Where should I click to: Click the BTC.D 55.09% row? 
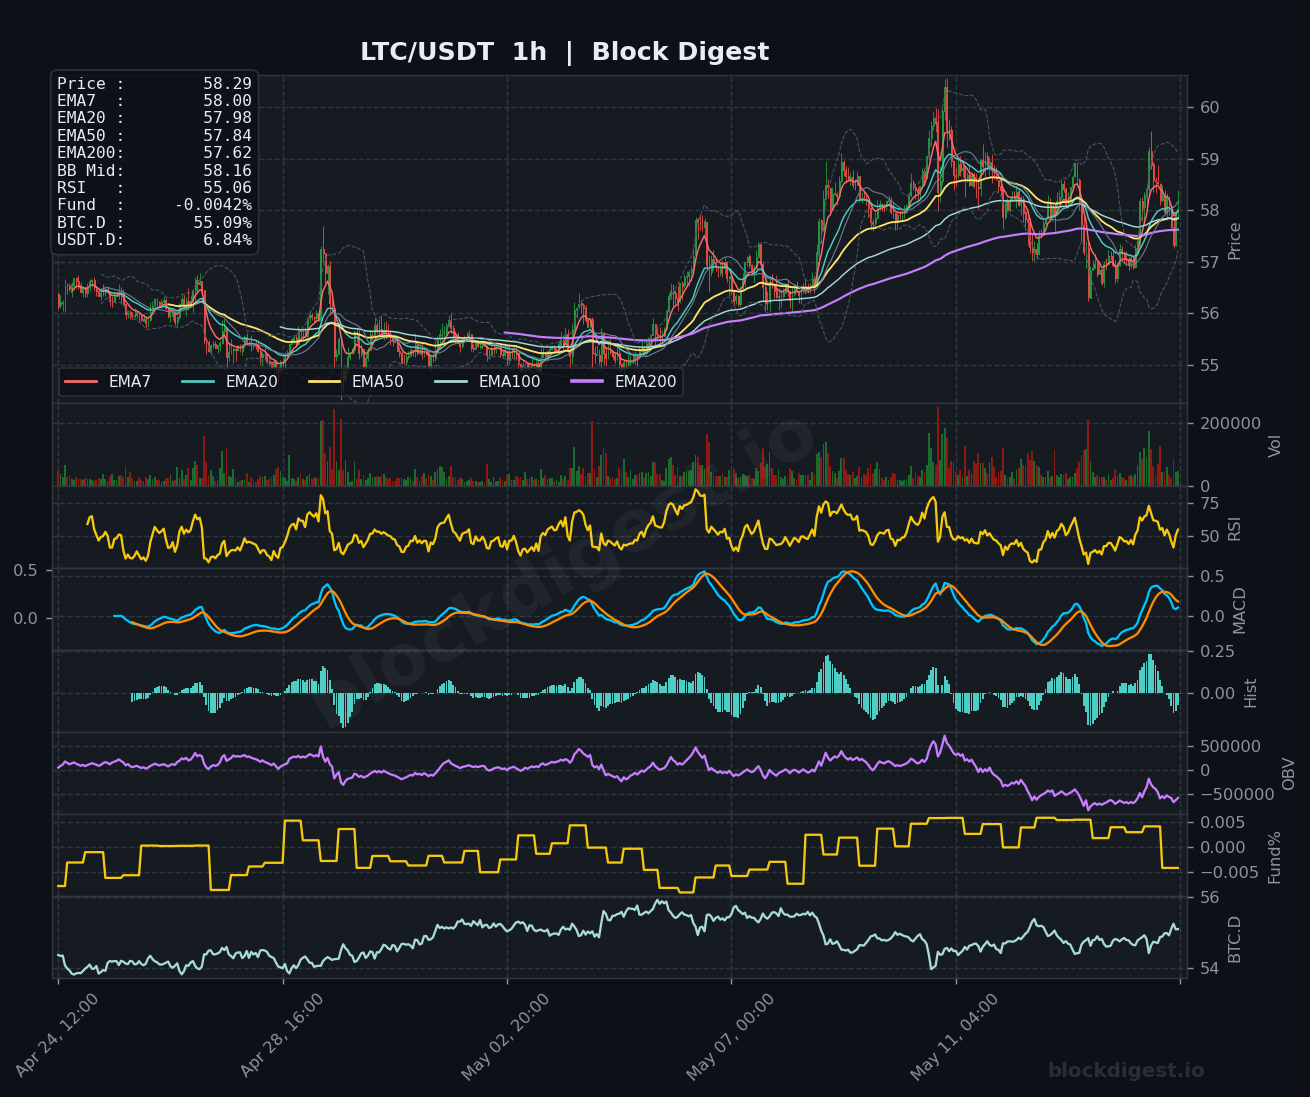point(154,222)
